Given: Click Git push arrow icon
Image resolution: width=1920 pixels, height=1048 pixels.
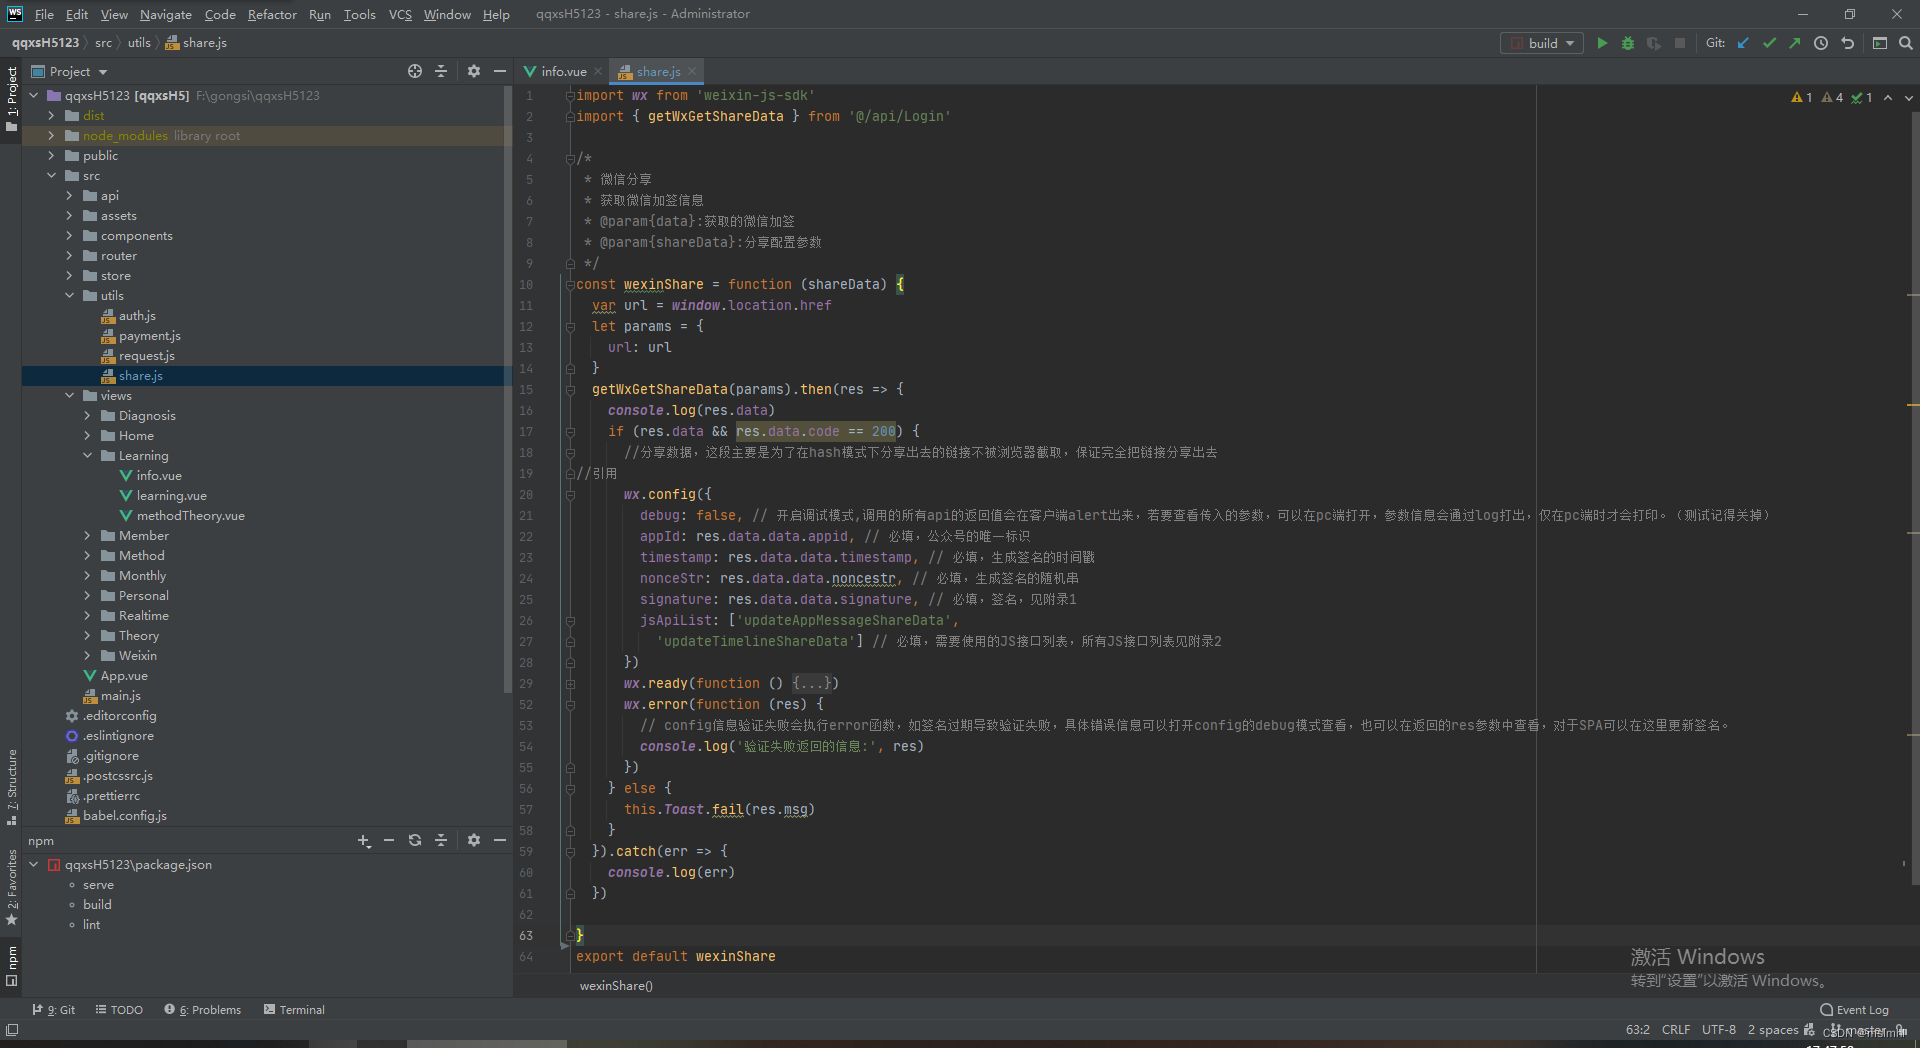Looking at the screenshot, I should coord(1795,43).
